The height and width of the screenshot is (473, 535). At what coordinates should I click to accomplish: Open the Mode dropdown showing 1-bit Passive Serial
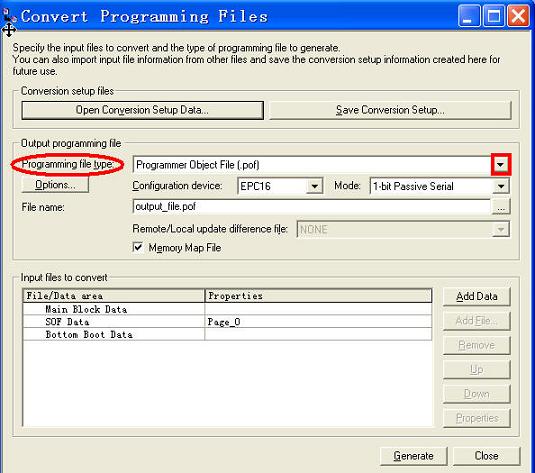(x=501, y=186)
